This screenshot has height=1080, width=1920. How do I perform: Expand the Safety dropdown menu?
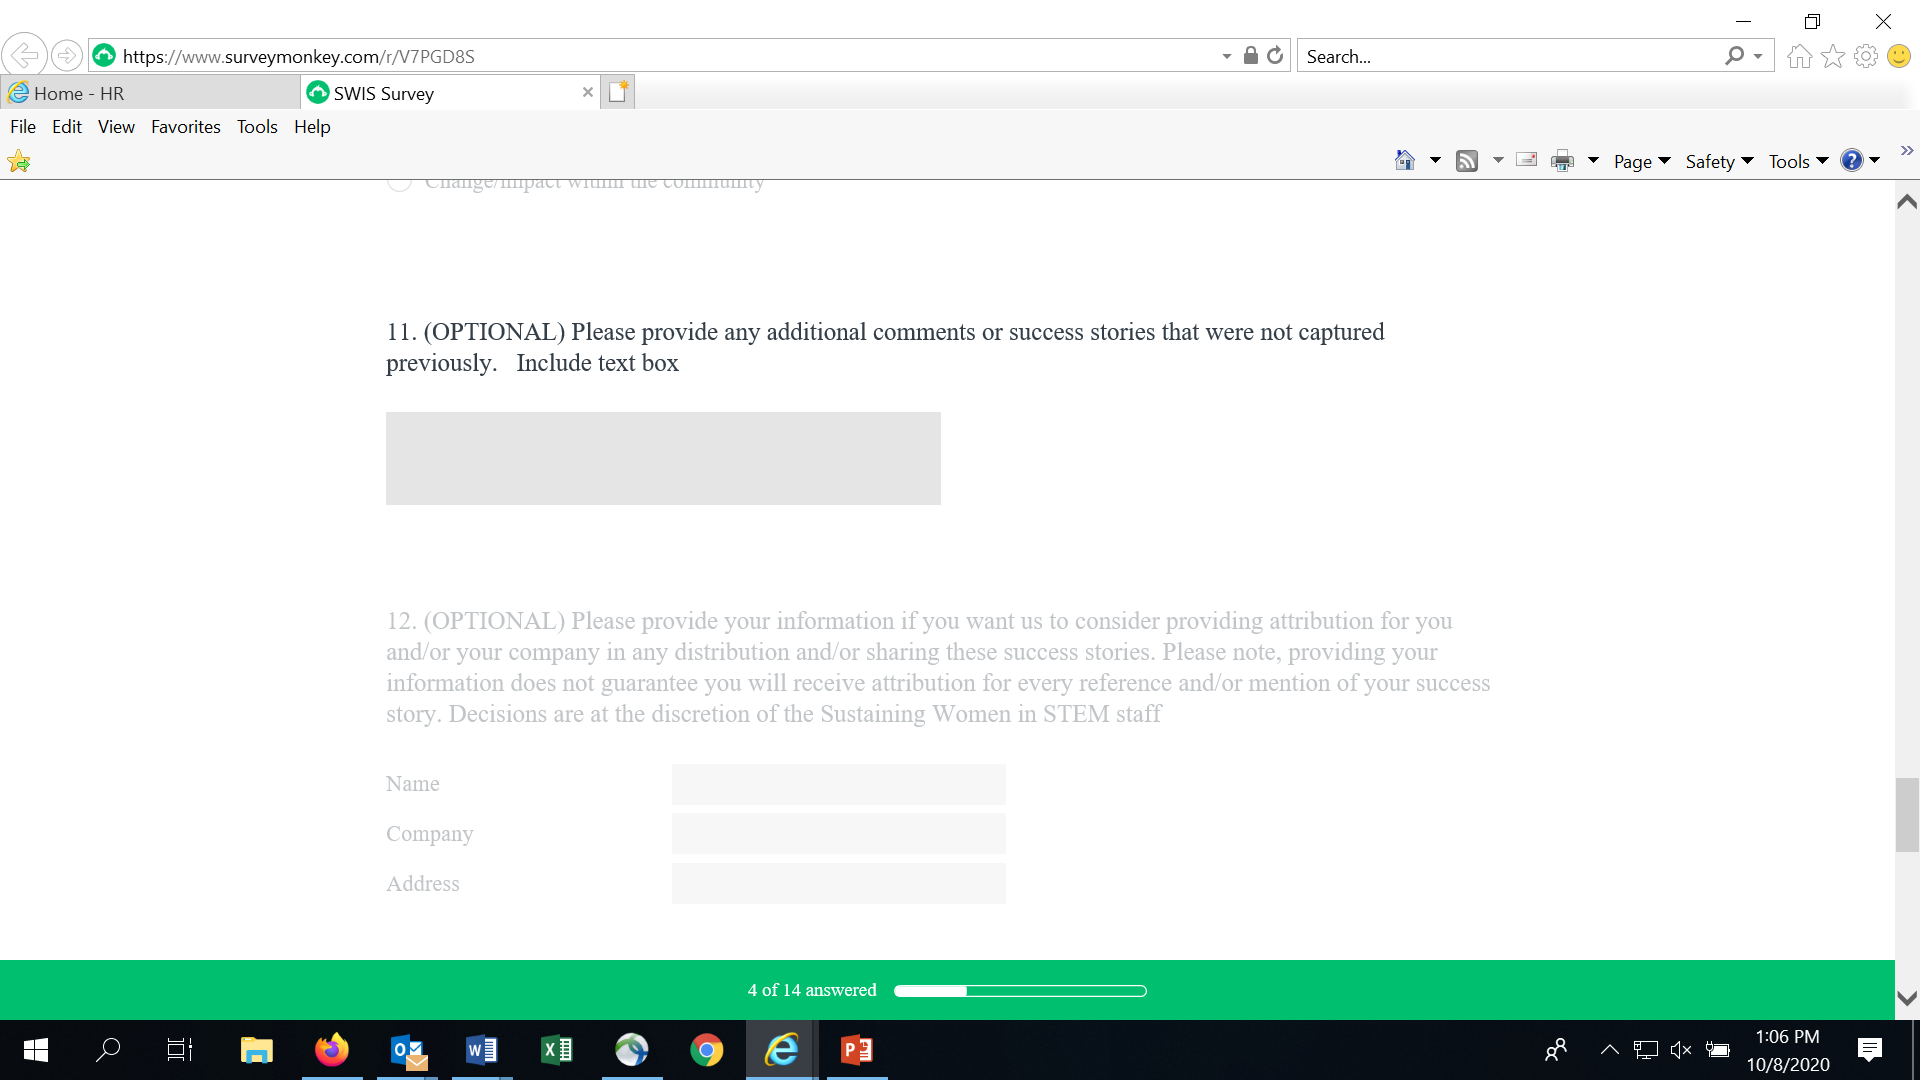click(1719, 161)
